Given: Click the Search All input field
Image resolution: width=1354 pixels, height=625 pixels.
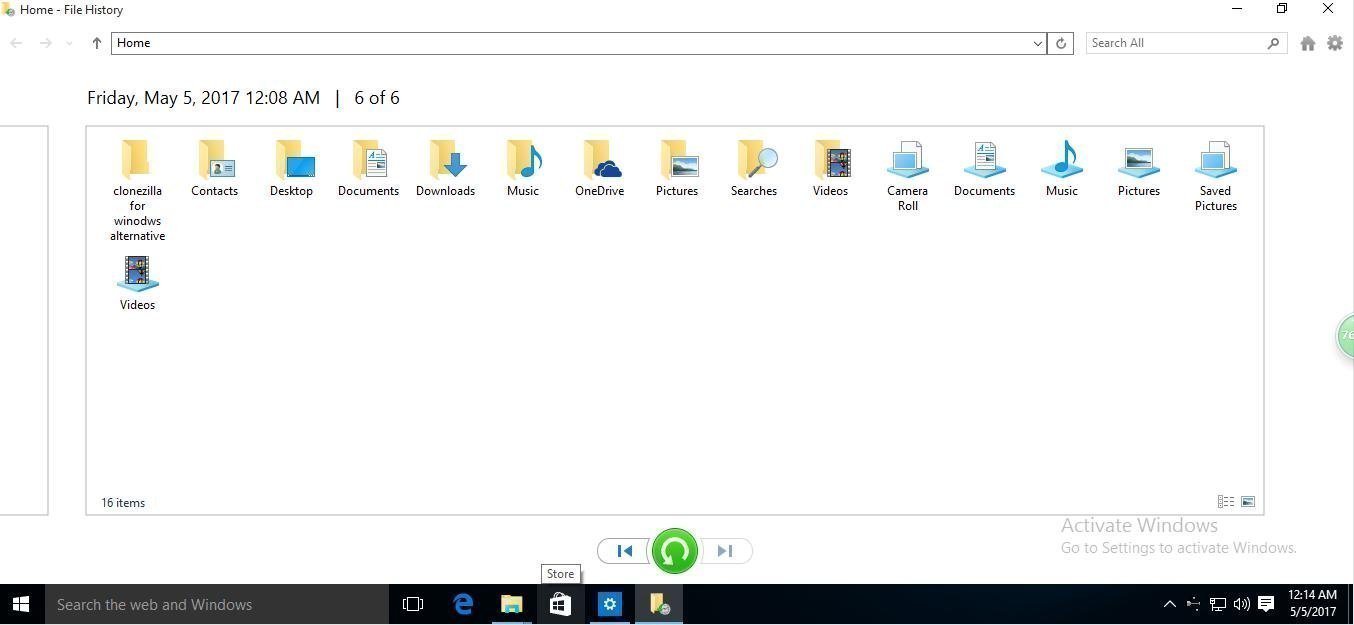Looking at the screenshot, I should [x=1175, y=43].
